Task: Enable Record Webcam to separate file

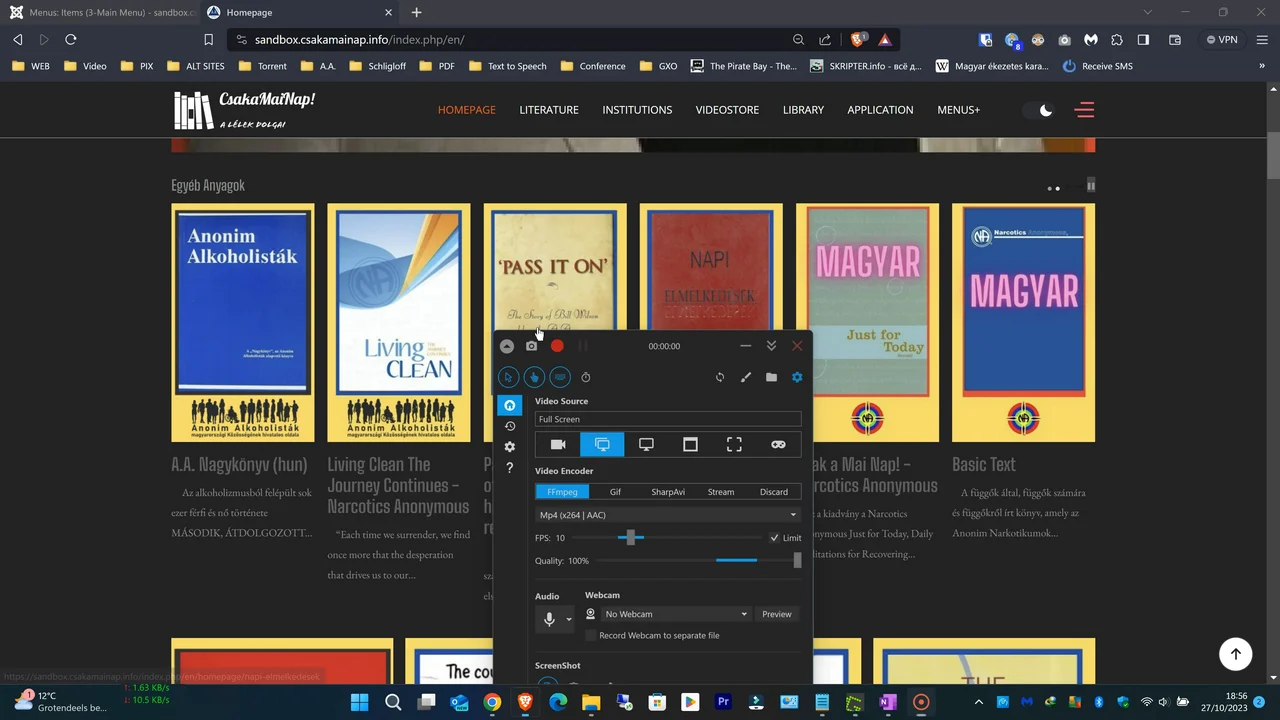Action: coord(591,635)
